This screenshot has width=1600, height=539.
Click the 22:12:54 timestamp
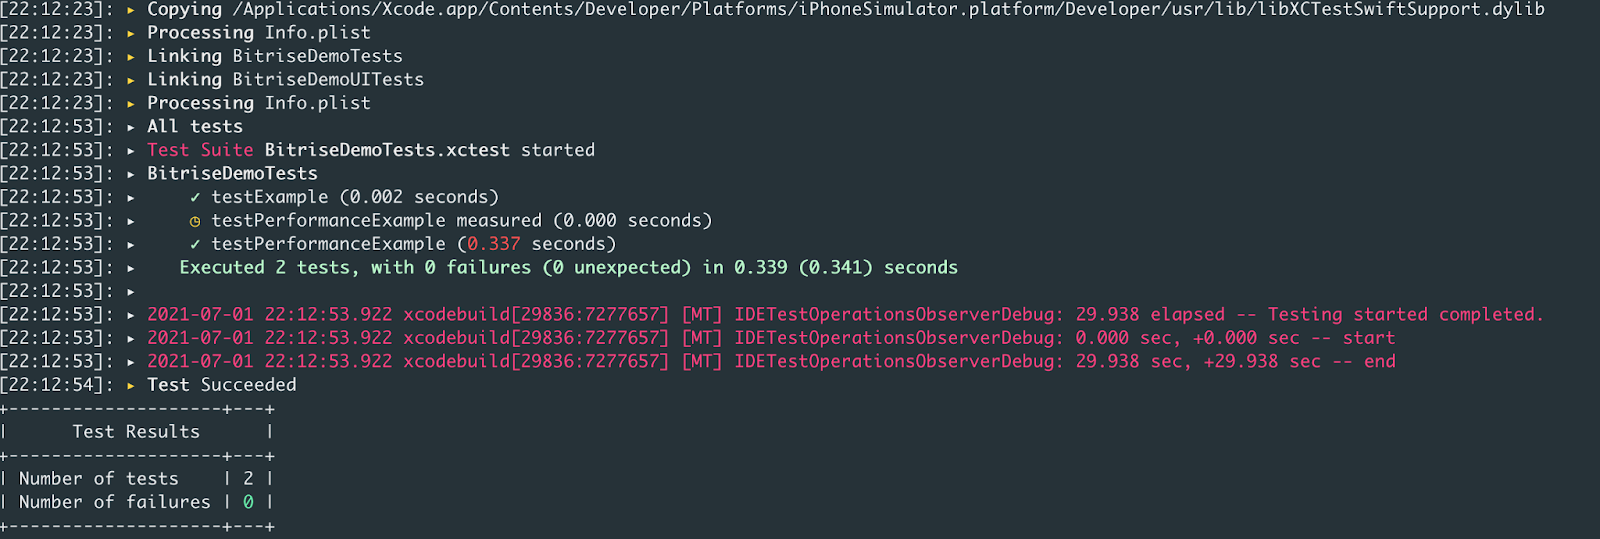coord(56,385)
